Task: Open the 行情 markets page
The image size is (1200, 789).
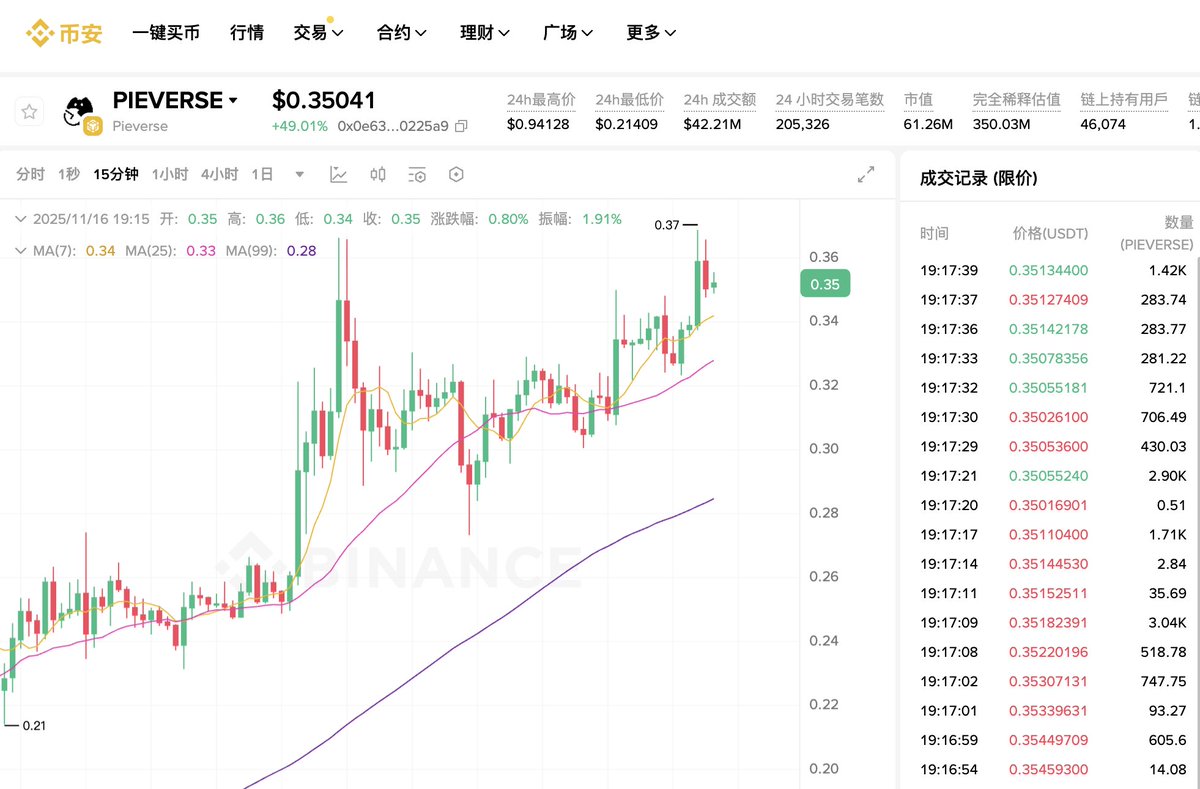Action: (247, 32)
